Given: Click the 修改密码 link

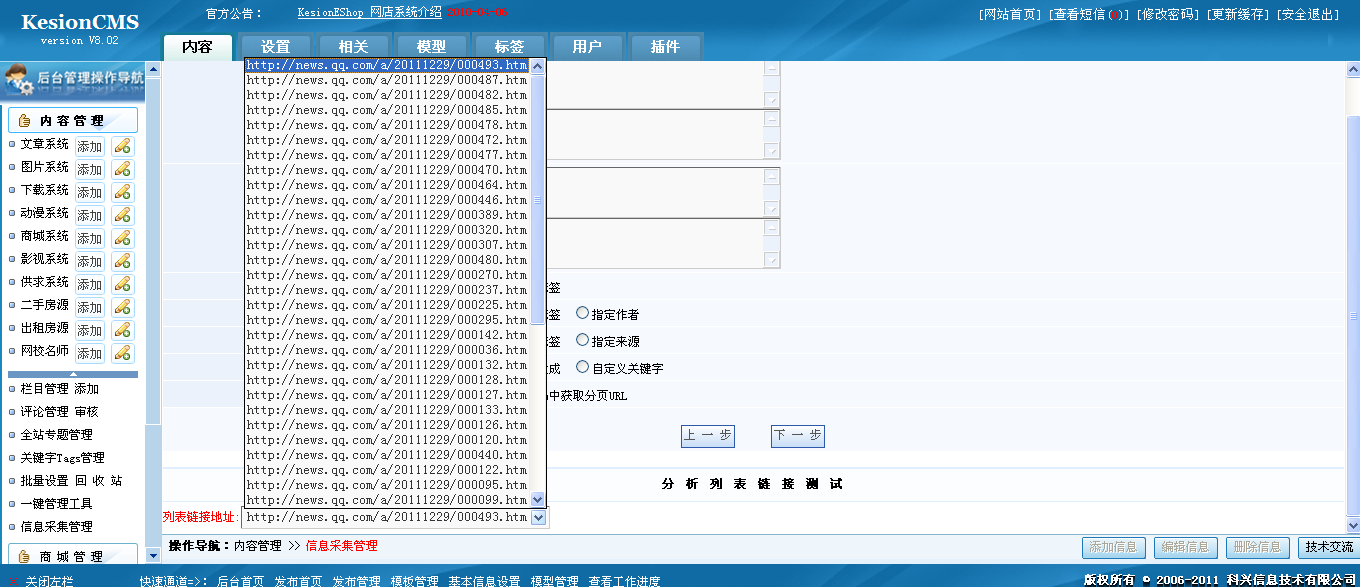Looking at the screenshot, I should tap(1167, 14).
